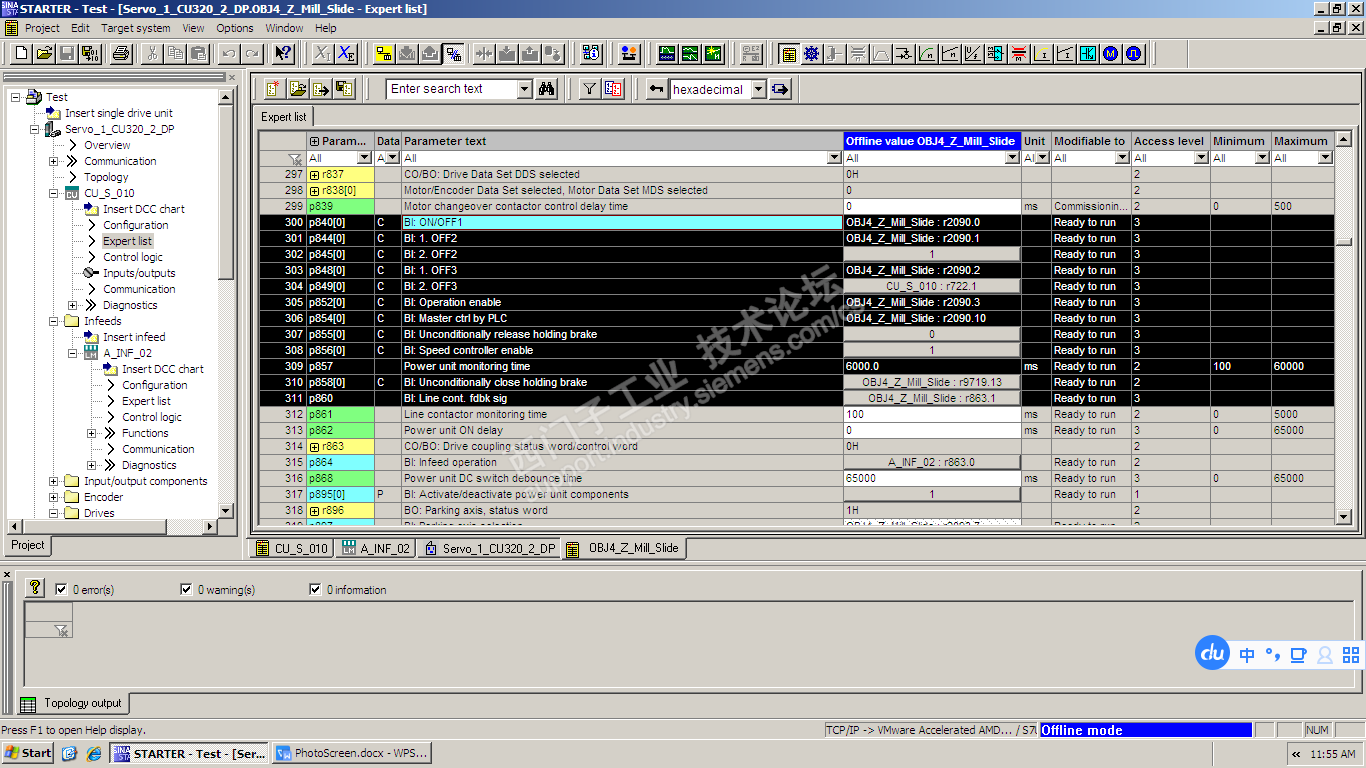This screenshot has width=1366, height=768.
Task: Open PhotoScreen.docx WPS taskbar button
Action: tap(352, 753)
